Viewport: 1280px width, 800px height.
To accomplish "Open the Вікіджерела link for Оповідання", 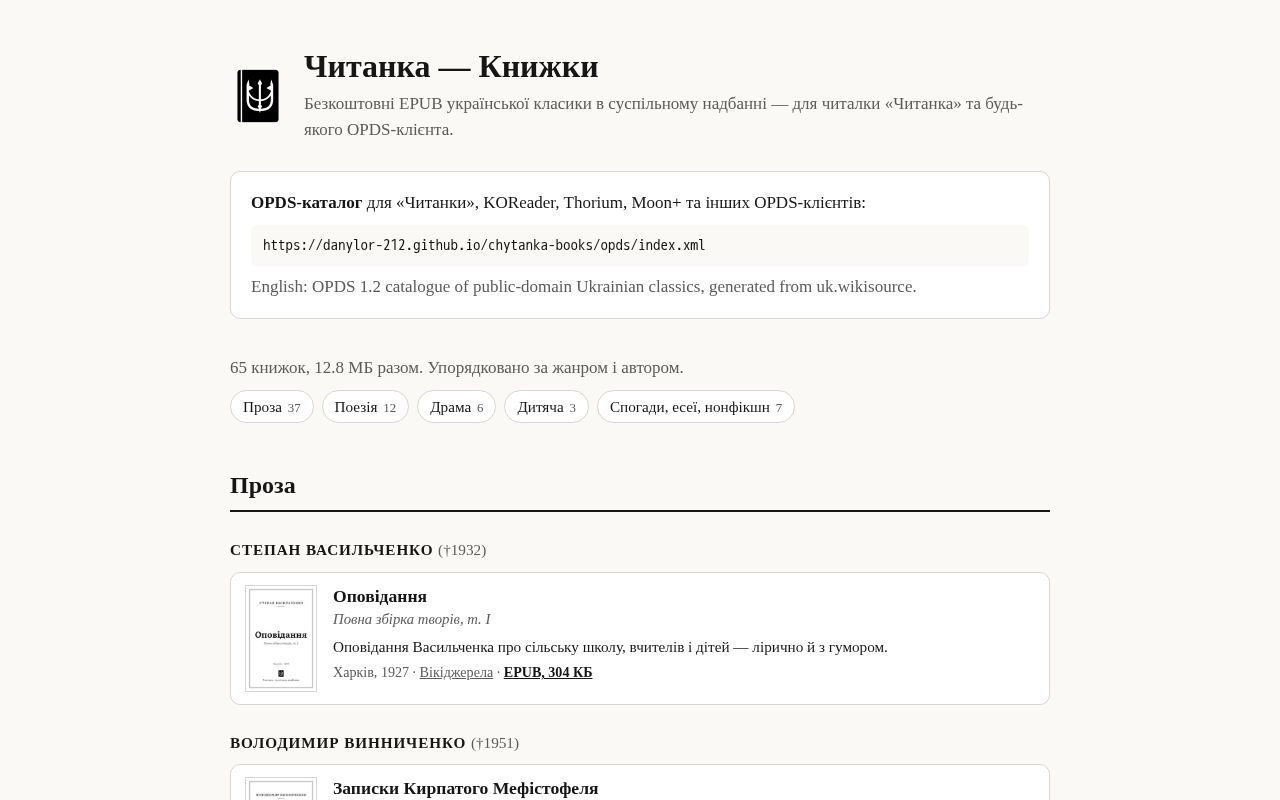I will (456, 673).
